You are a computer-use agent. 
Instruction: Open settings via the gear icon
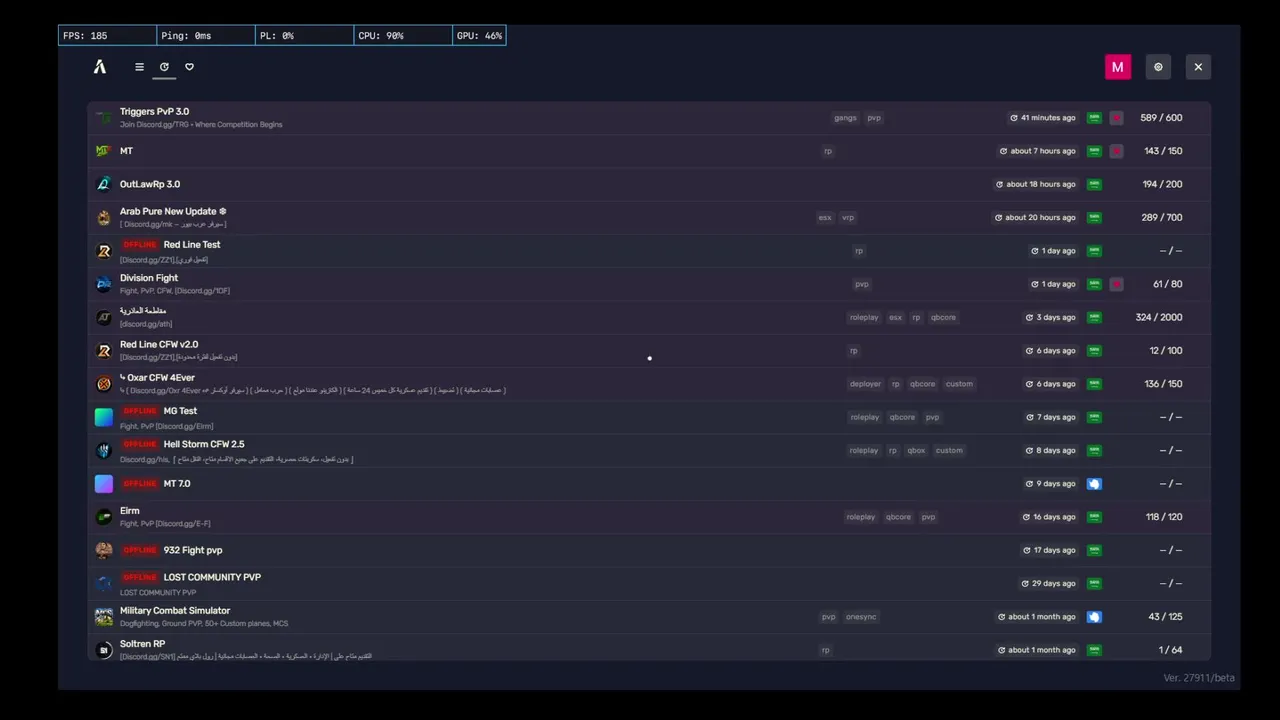pyautogui.click(x=1158, y=67)
